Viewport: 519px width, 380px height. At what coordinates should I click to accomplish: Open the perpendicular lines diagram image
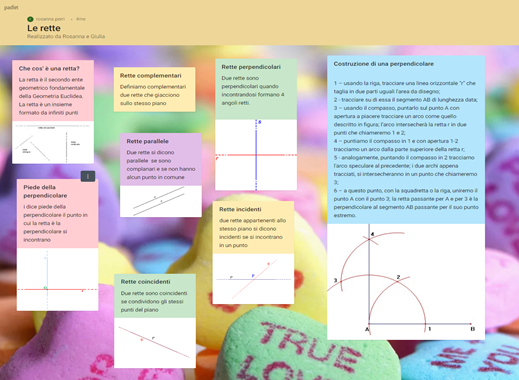256,155
